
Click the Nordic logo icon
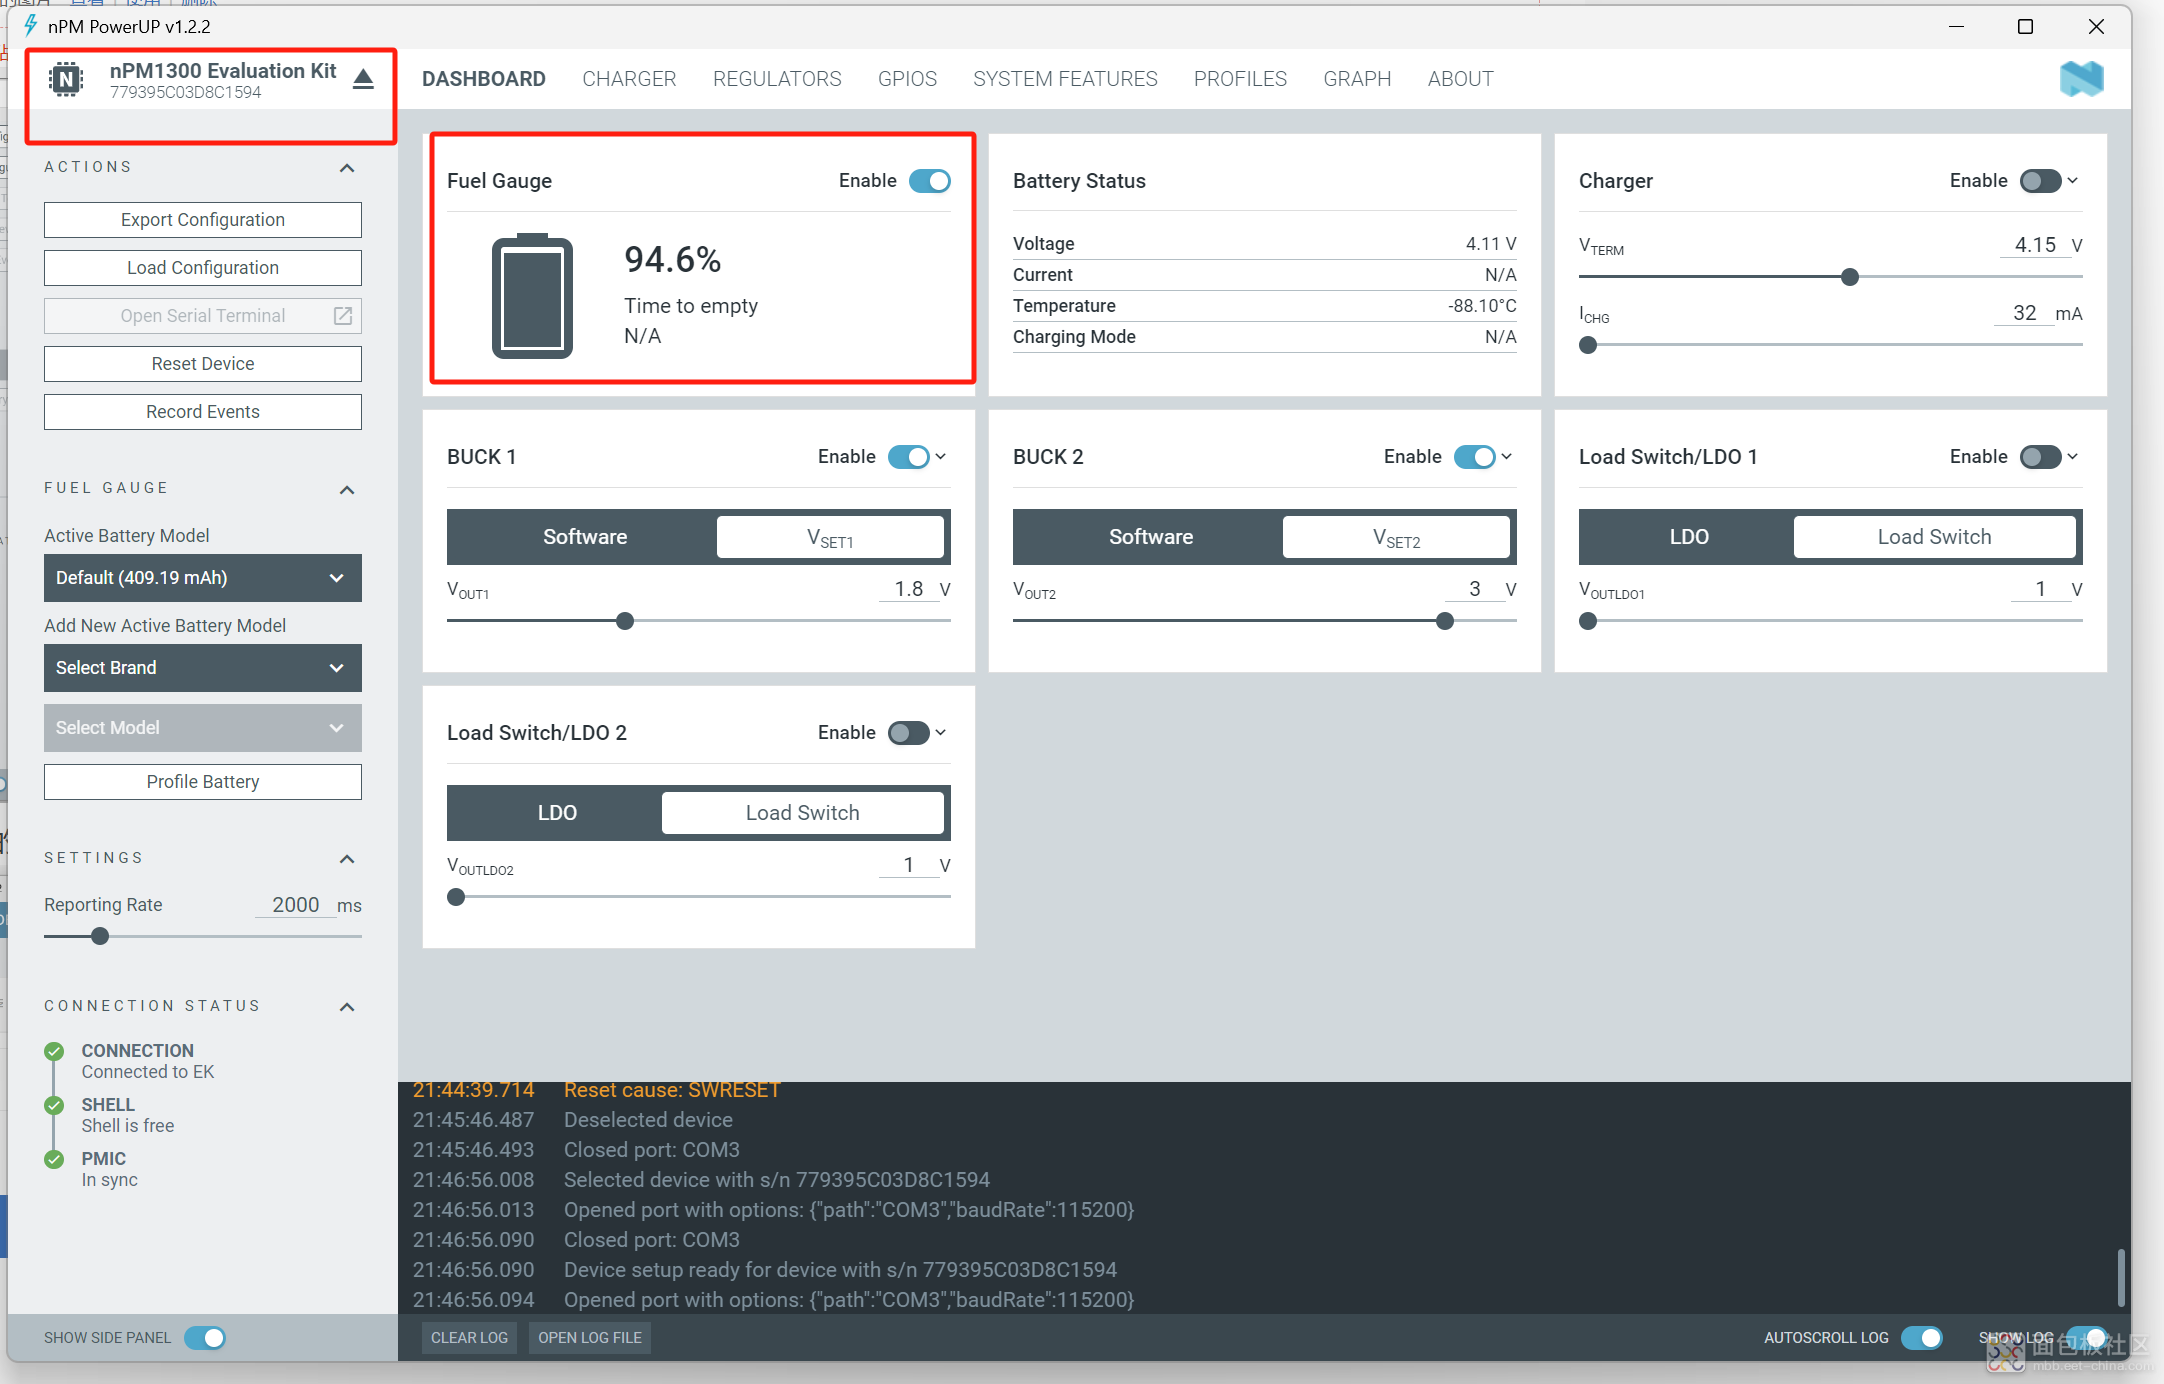[2081, 79]
